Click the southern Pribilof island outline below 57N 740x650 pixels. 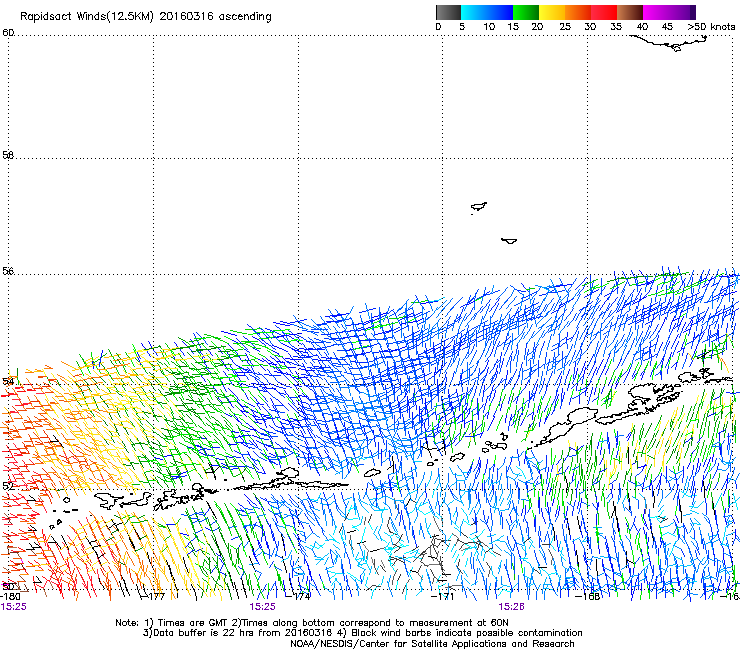pos(509,241)
